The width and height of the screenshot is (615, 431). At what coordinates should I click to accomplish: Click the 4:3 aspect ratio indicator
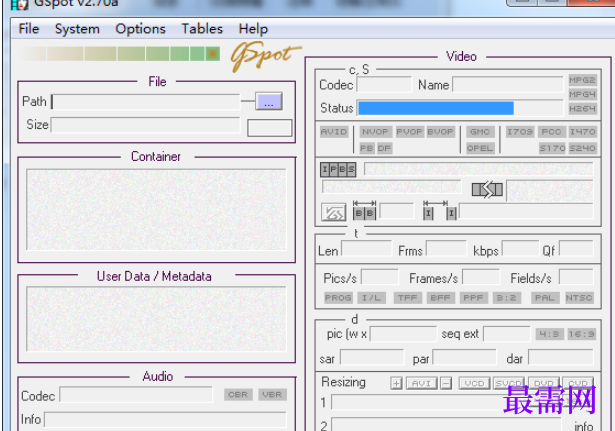point(550,334)
